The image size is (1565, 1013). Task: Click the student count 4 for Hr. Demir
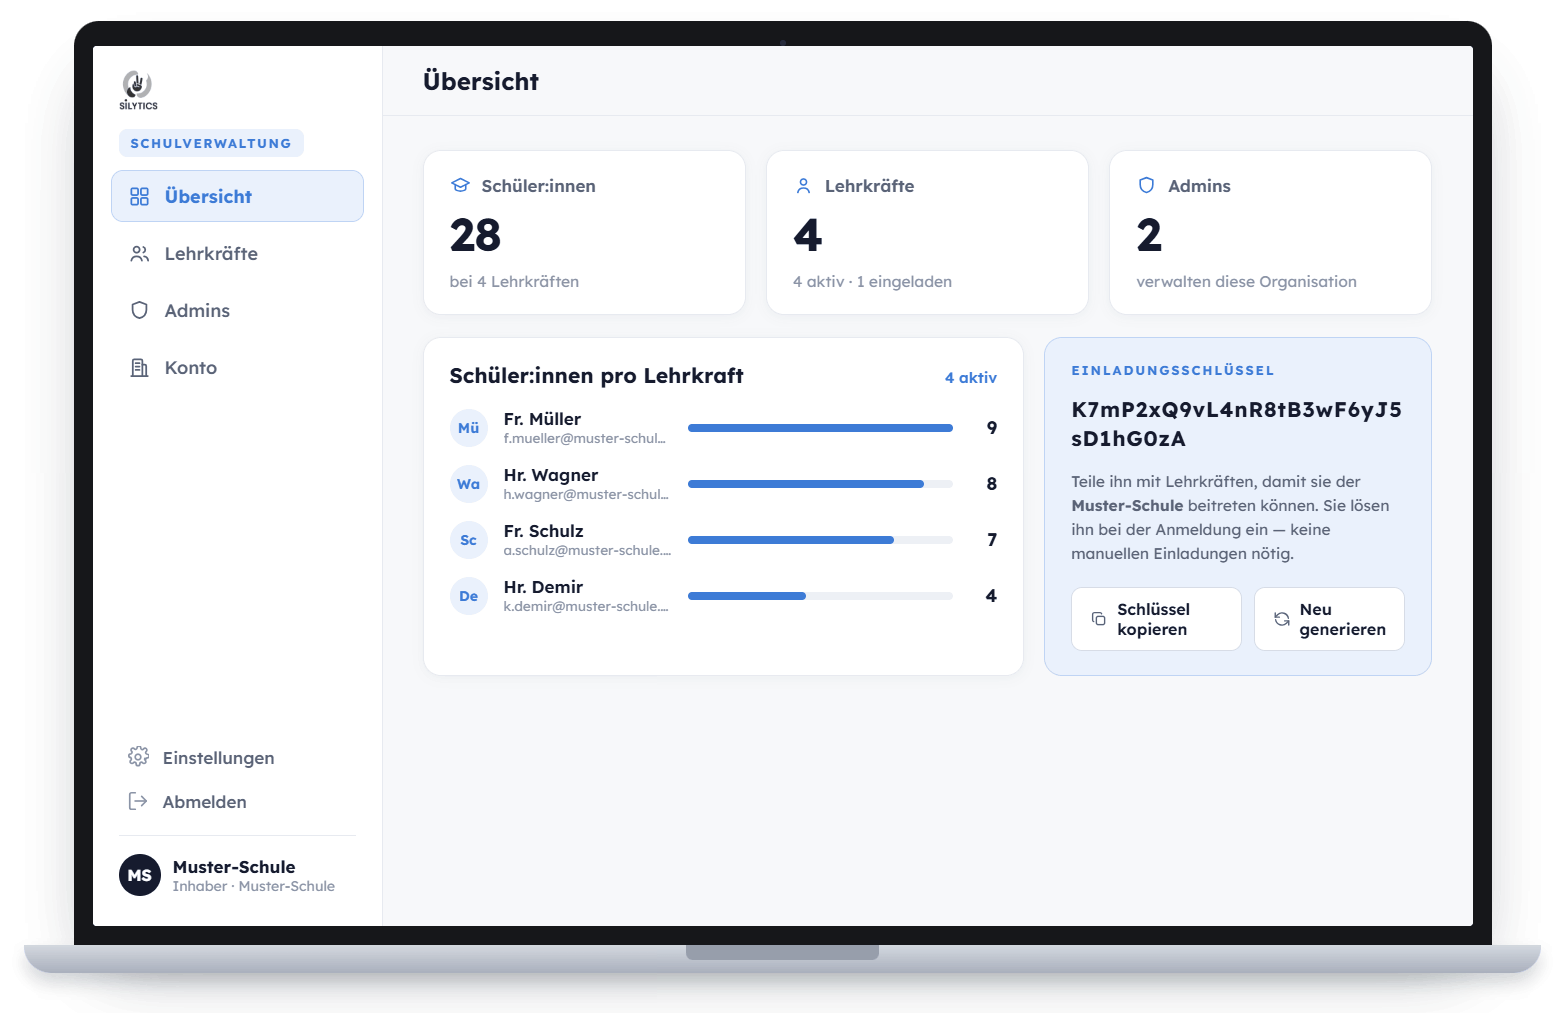pyautogui.click(x=991, y=596)
